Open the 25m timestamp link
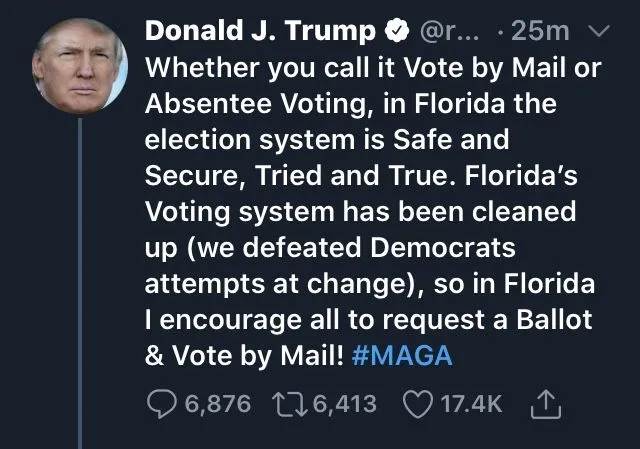 (540, 32)
